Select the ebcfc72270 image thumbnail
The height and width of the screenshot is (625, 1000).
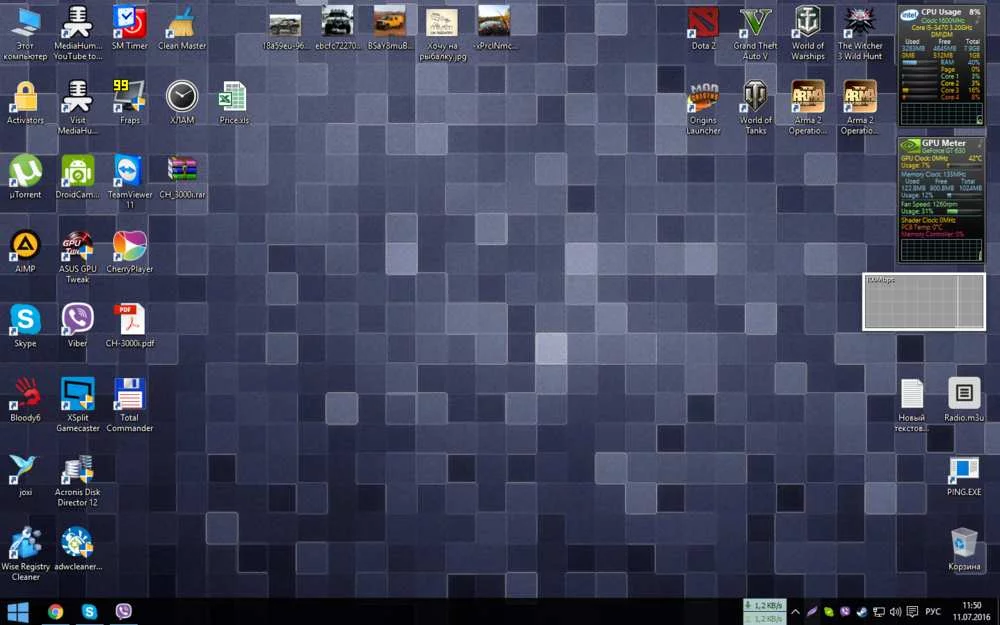tap(337, 28)
